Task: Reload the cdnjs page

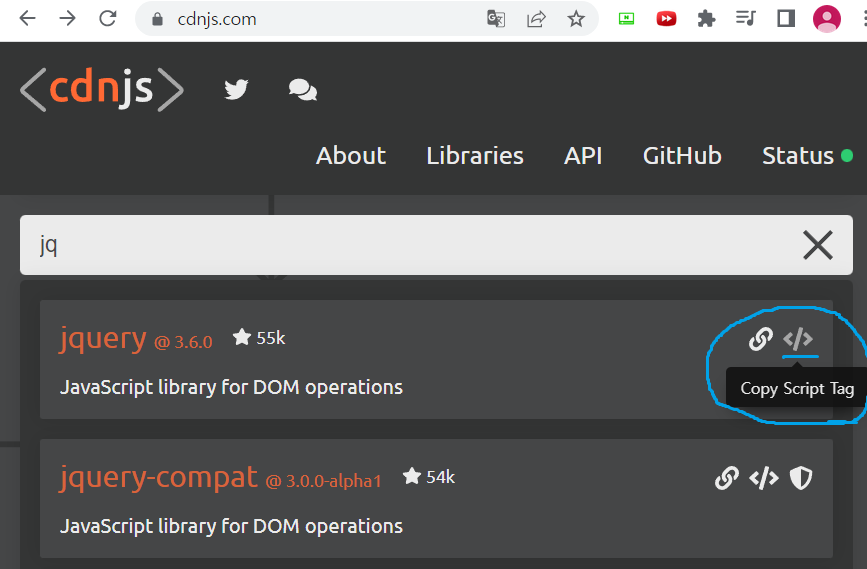Action: (108, 19)
